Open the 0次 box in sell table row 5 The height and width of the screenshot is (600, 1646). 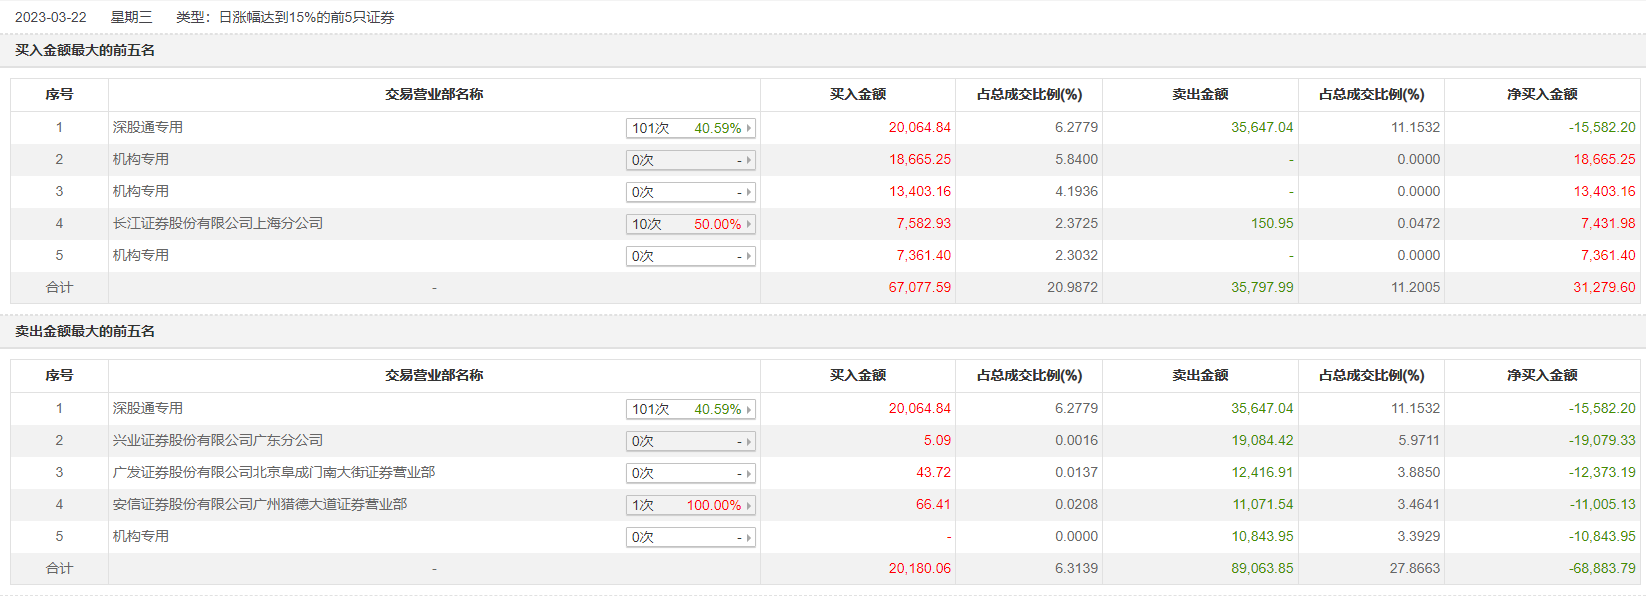(690, 537)
